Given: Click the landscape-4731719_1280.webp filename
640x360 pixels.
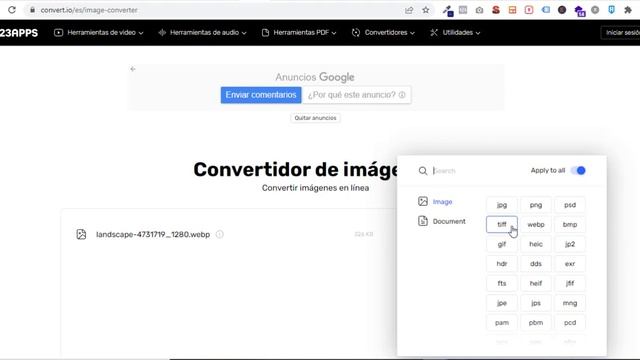Looking at the screenshot, I should (153, 234).
